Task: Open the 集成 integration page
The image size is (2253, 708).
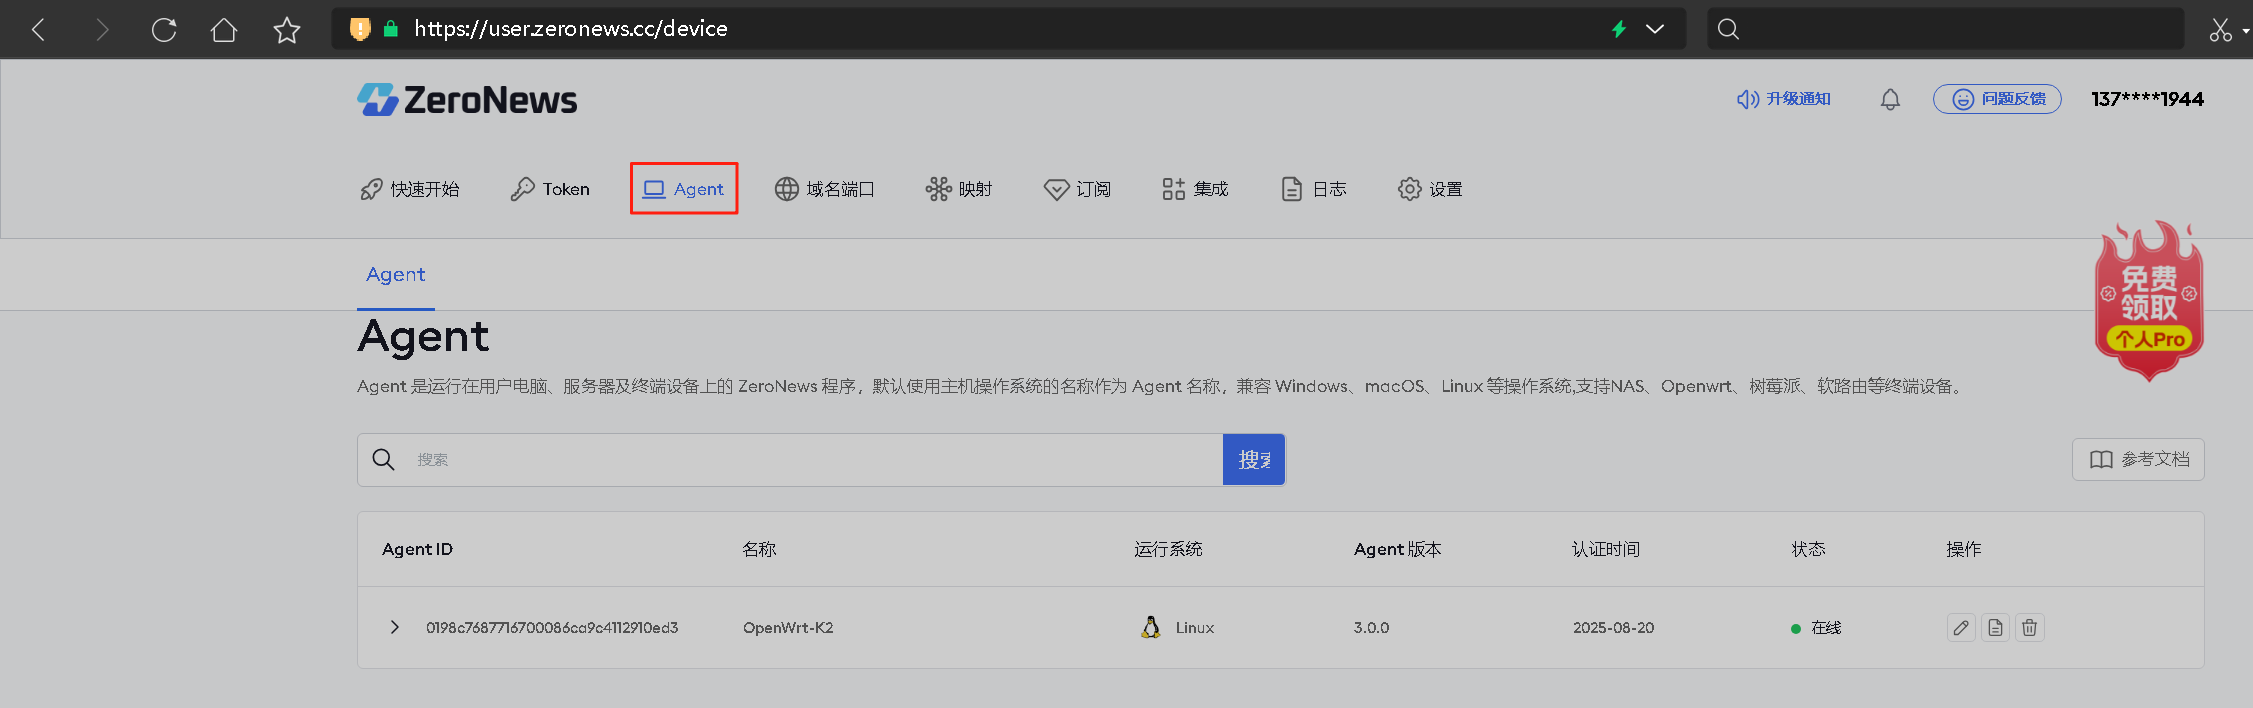Action: tap(1195, 189)
